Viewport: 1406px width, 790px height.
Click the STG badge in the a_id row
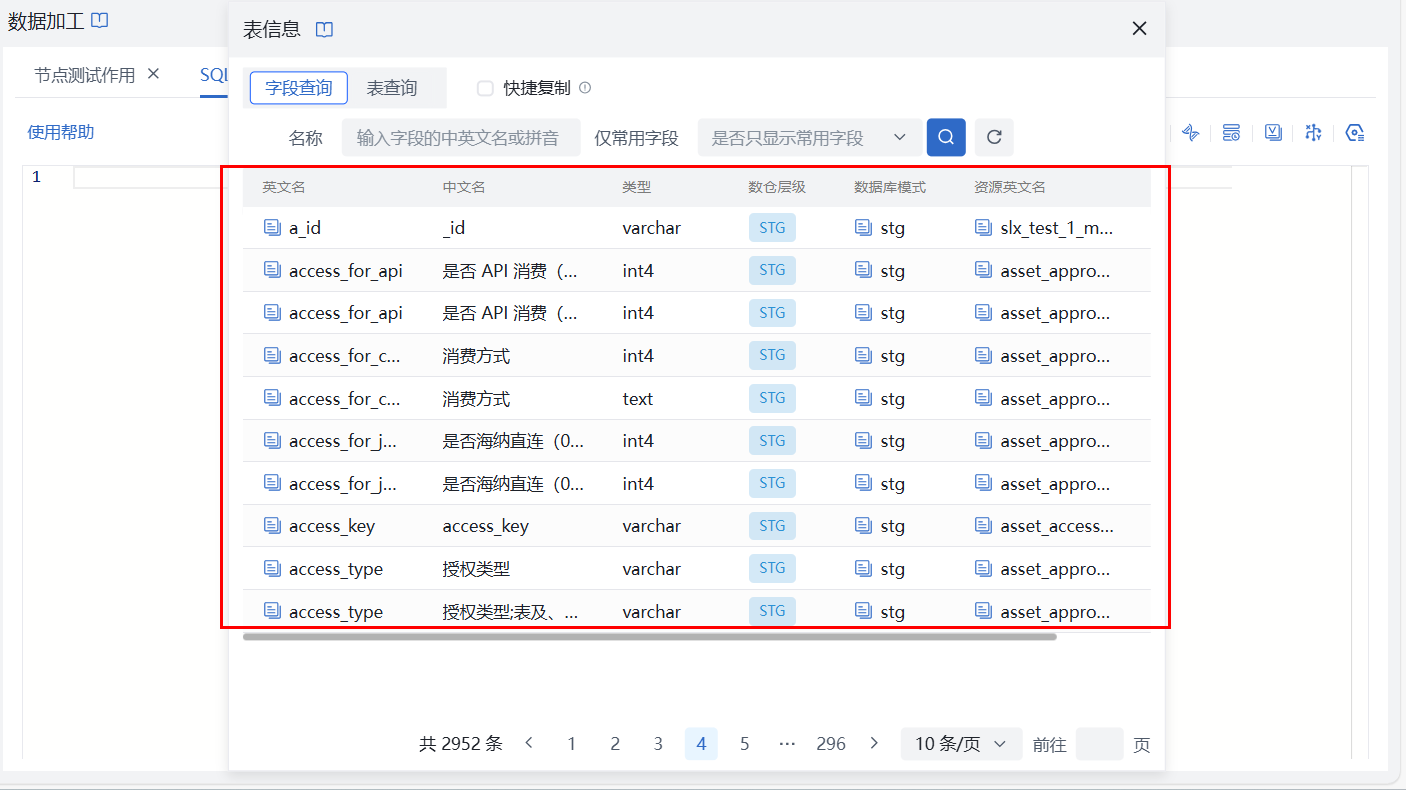point(772,228)
